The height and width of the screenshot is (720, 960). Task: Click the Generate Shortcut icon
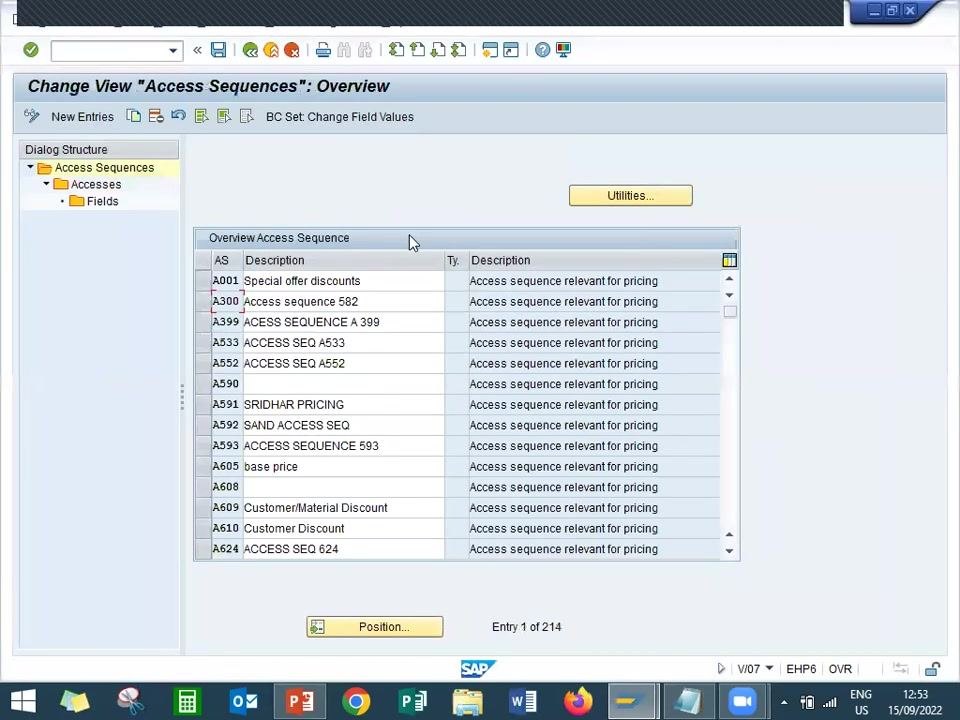point(511,50)
